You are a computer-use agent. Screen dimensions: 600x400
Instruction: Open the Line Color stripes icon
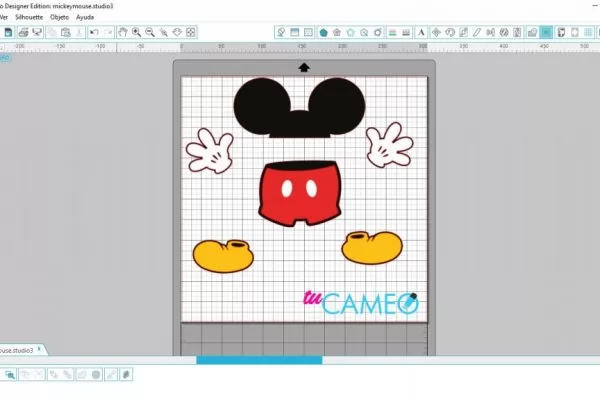click(x=392, y=33)
